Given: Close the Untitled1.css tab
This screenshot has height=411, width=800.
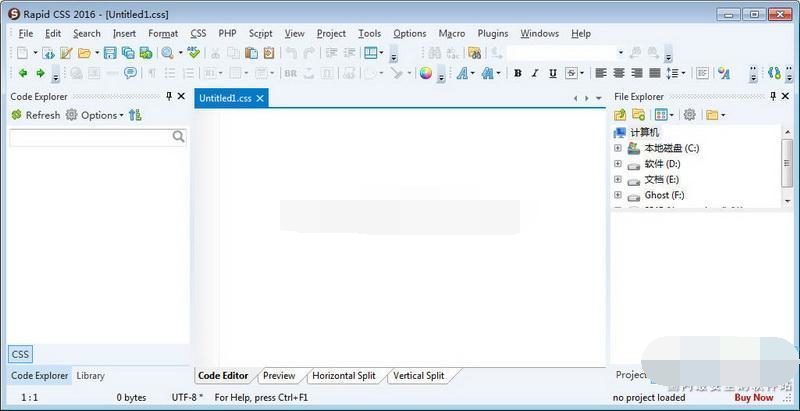Looking at the screenshot, I should pos(260,98).
